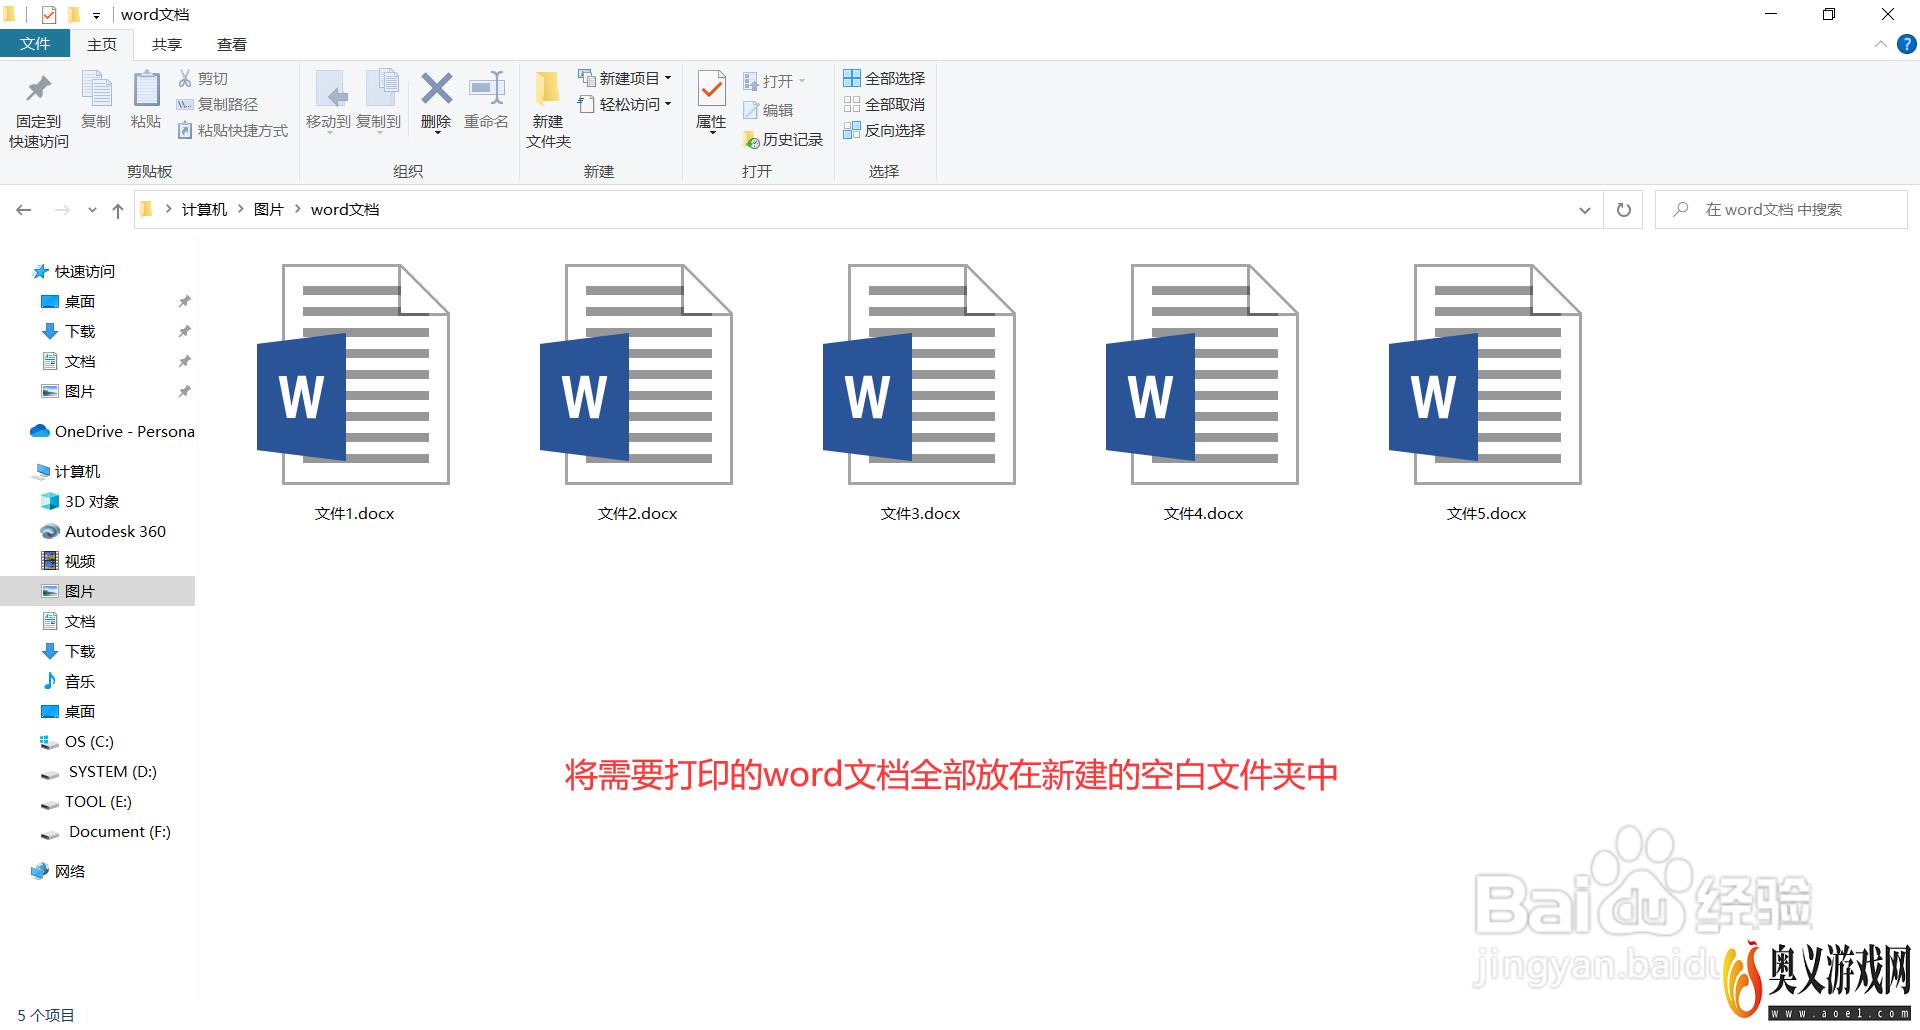Screen dimensions: 1920x1030
Task: Open the Copy To command
Action: pos(379,100)
